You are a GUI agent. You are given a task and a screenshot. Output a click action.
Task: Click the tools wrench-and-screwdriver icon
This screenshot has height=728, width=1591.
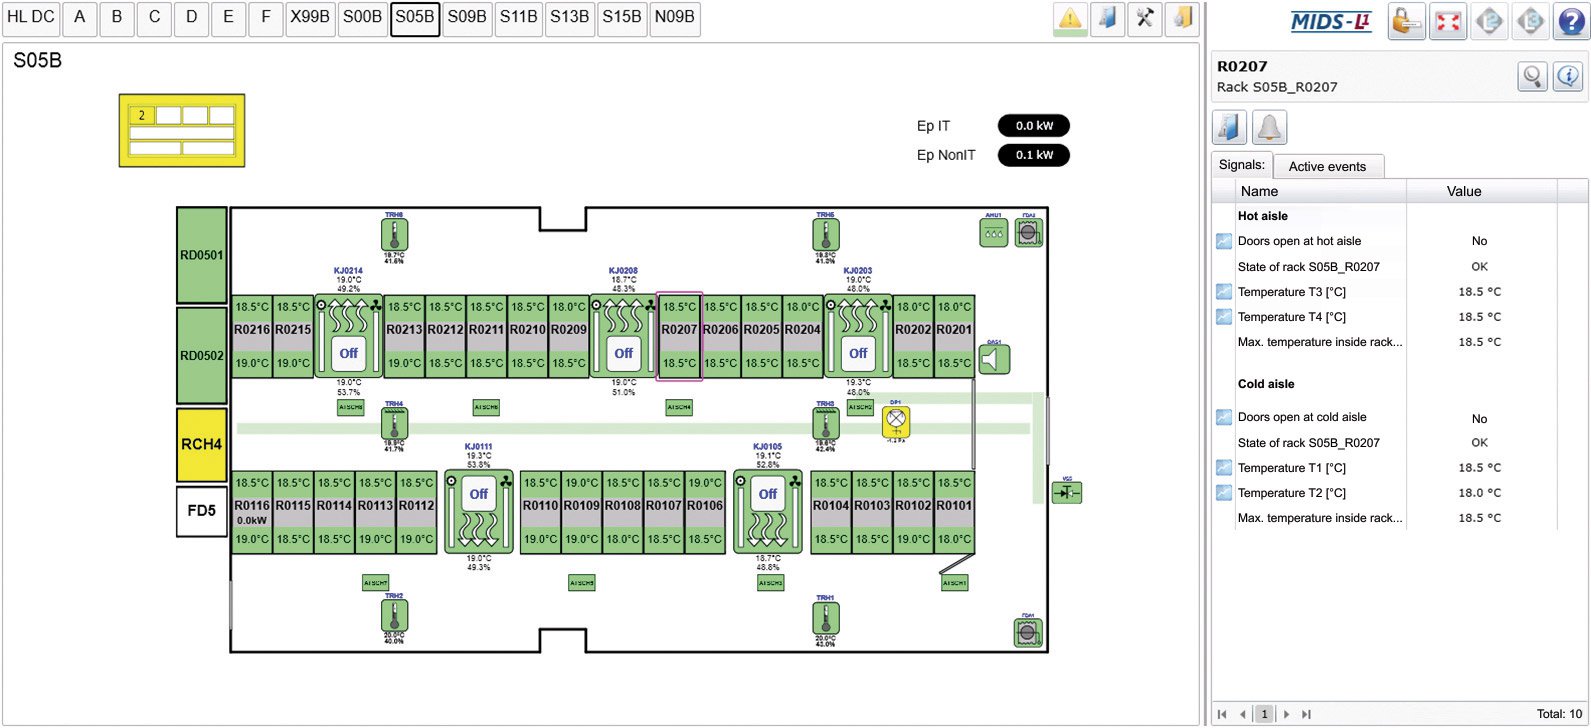[x=1145, y=19]
